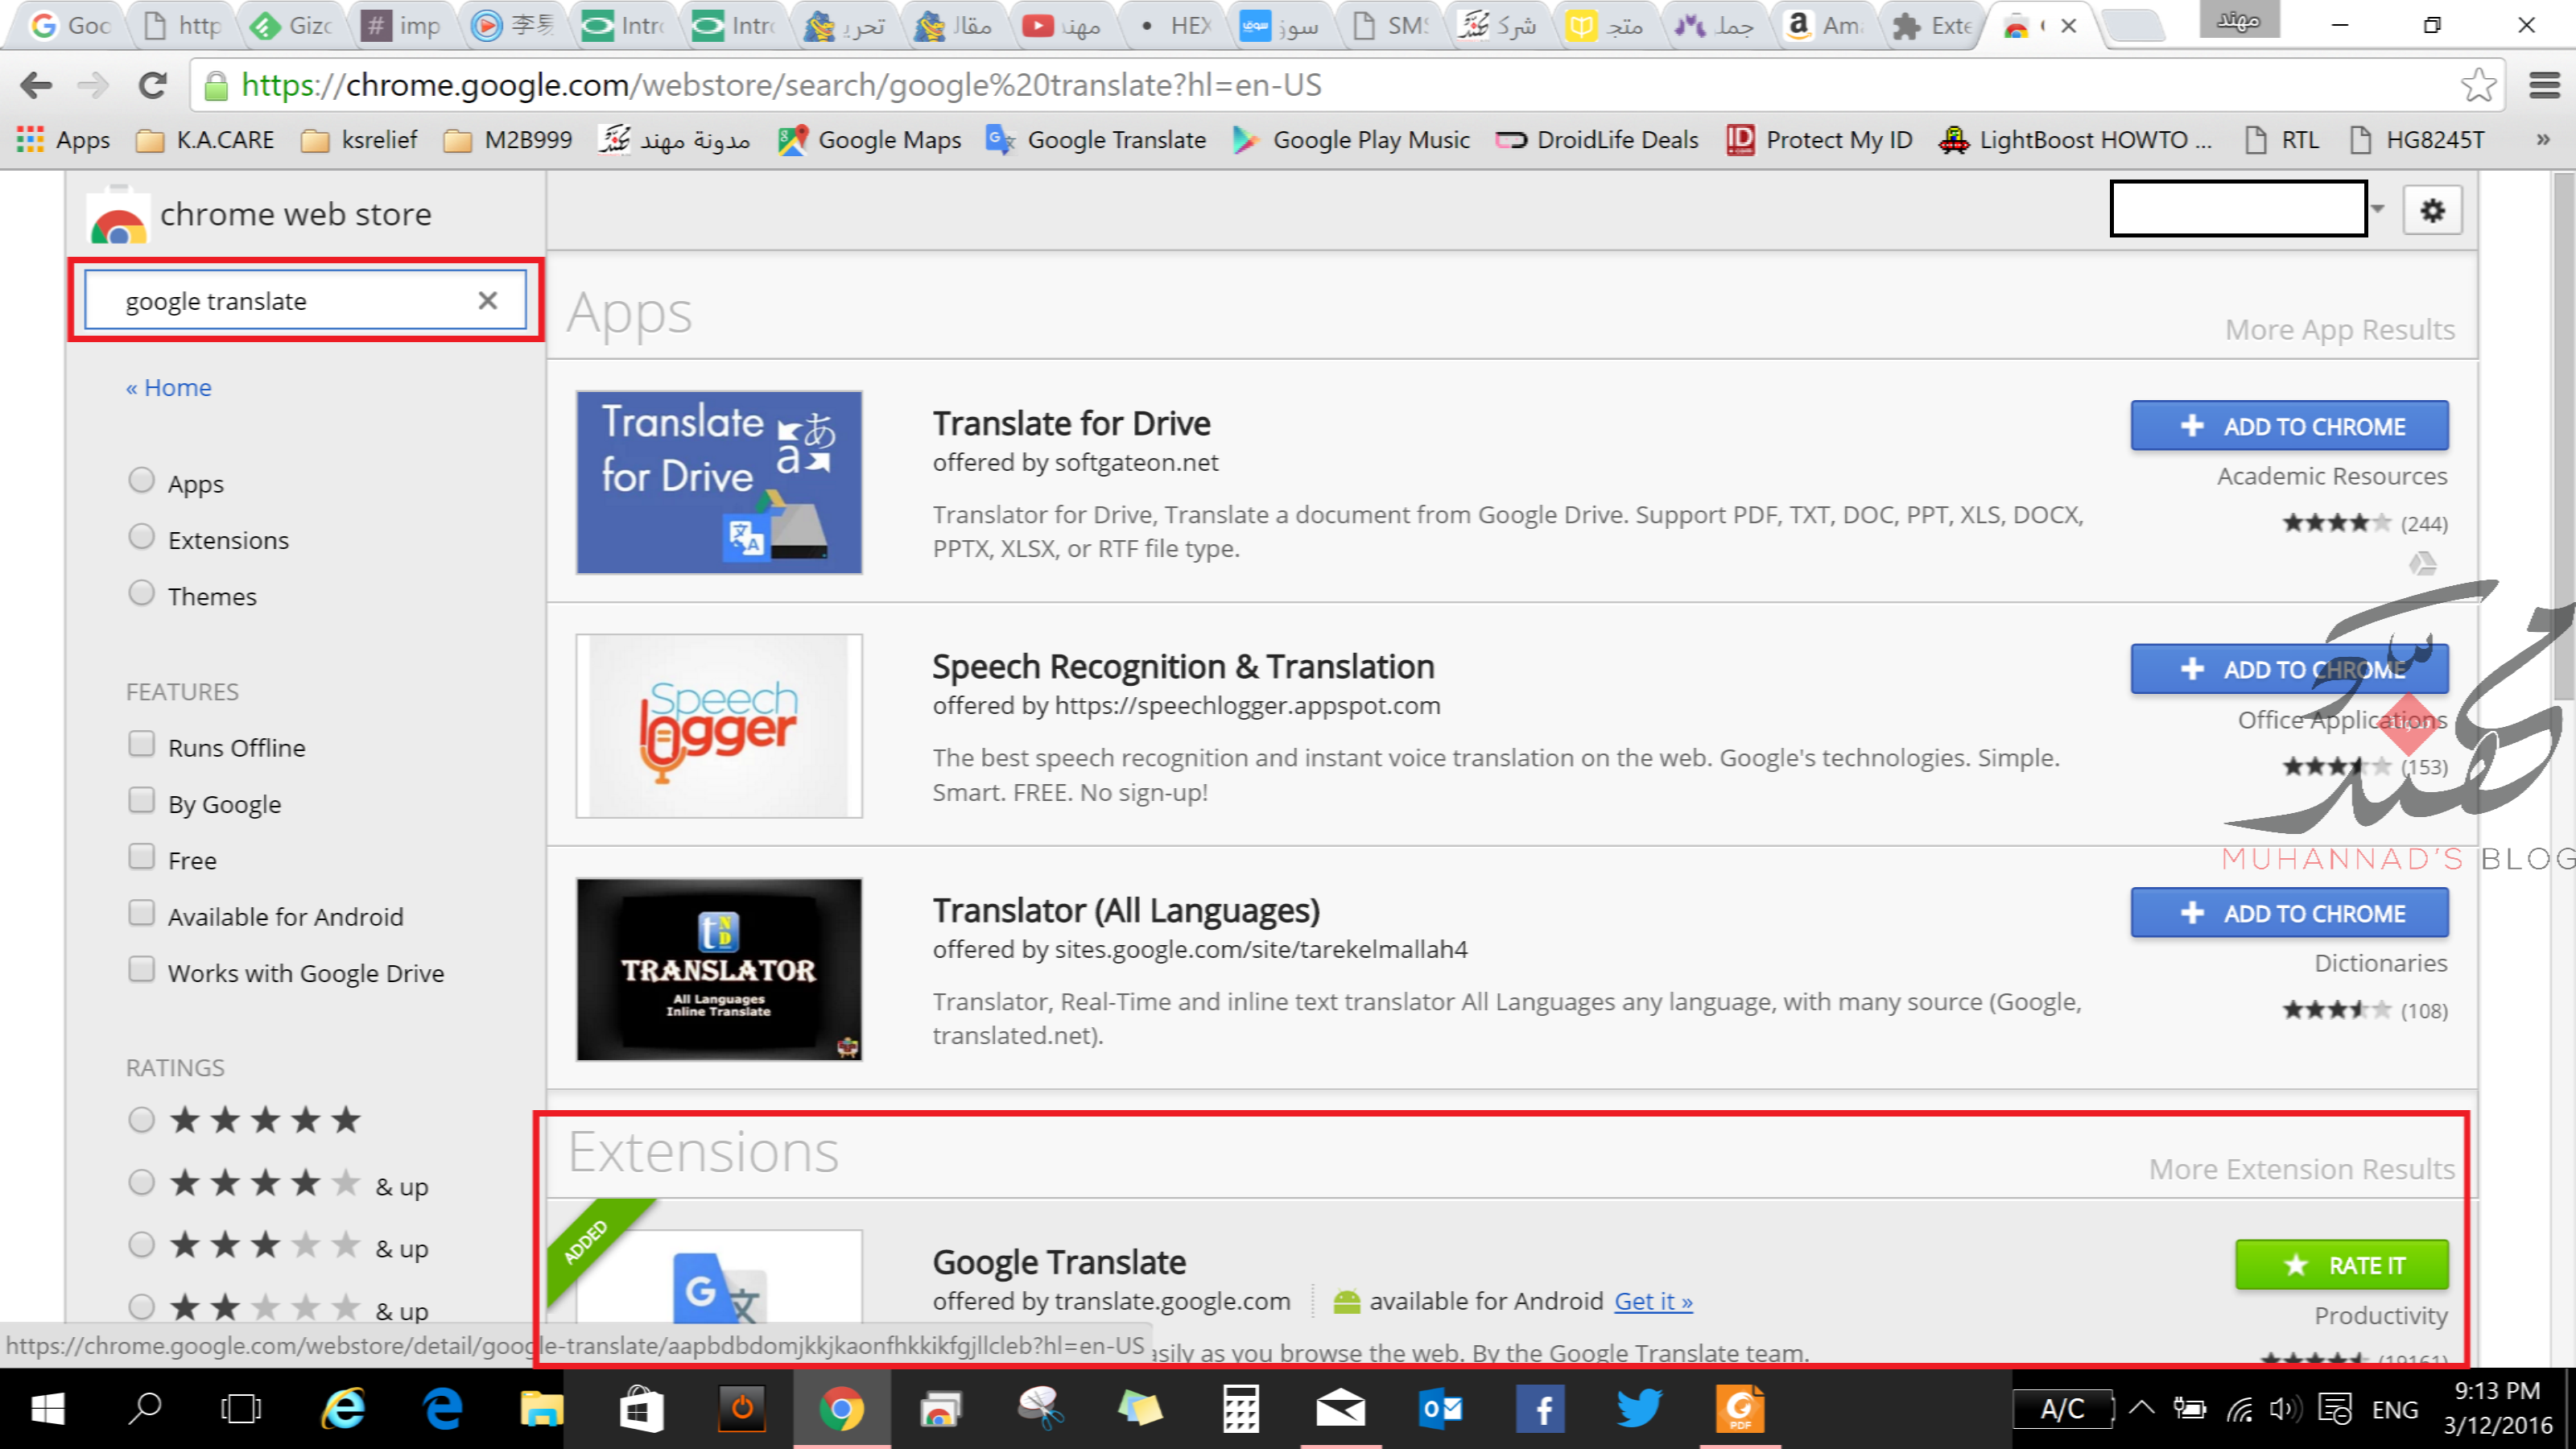
Task: Switch to the Am Amazon tab
Action: click(1824, 26)
